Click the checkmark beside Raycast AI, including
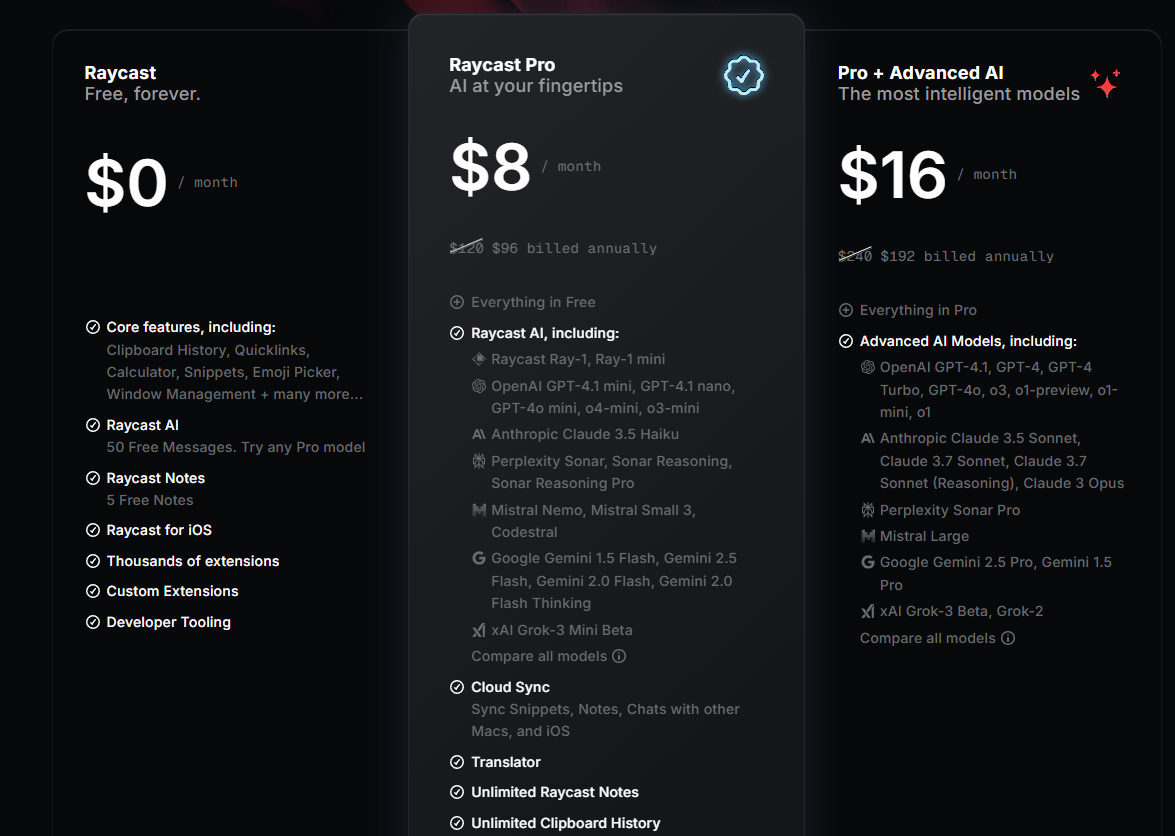Viewport: 1175px width, 836px height. point(456,333)
